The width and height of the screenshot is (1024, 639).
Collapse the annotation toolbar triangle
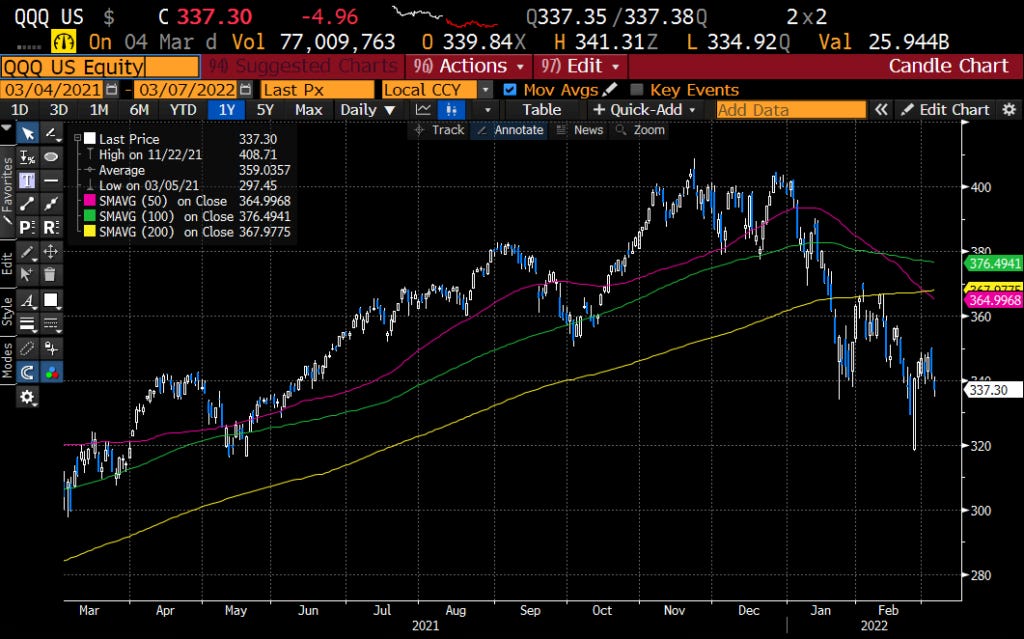point(7,128)
